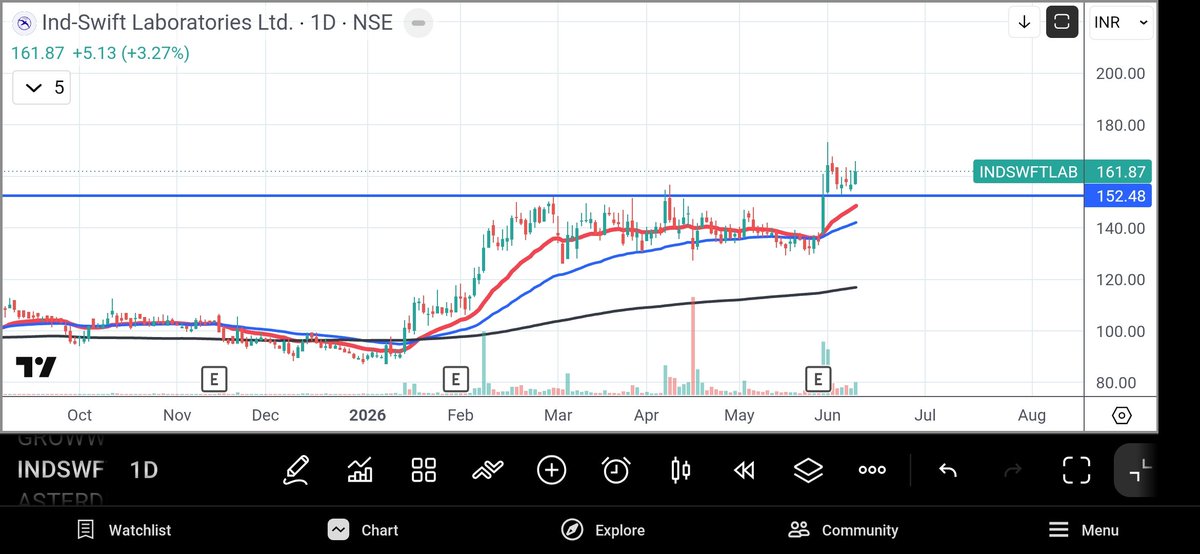Change chart type with the candlestick icon
This screenshot has width=1200, height=554.
(x=680, y=469)
